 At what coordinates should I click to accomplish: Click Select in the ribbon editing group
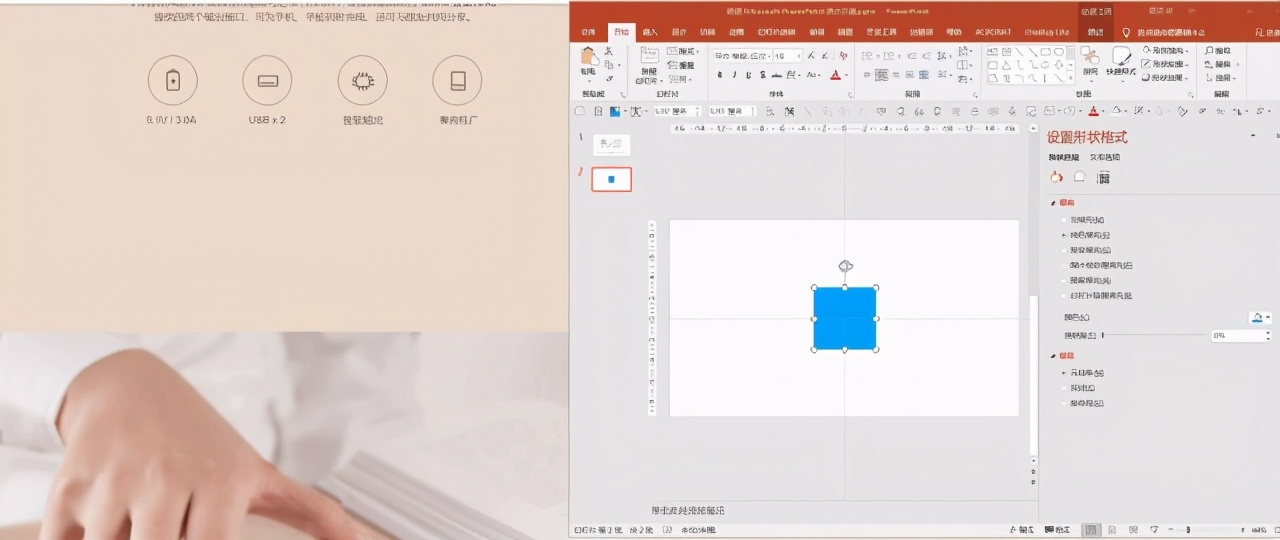click(x=1221, y=78)
